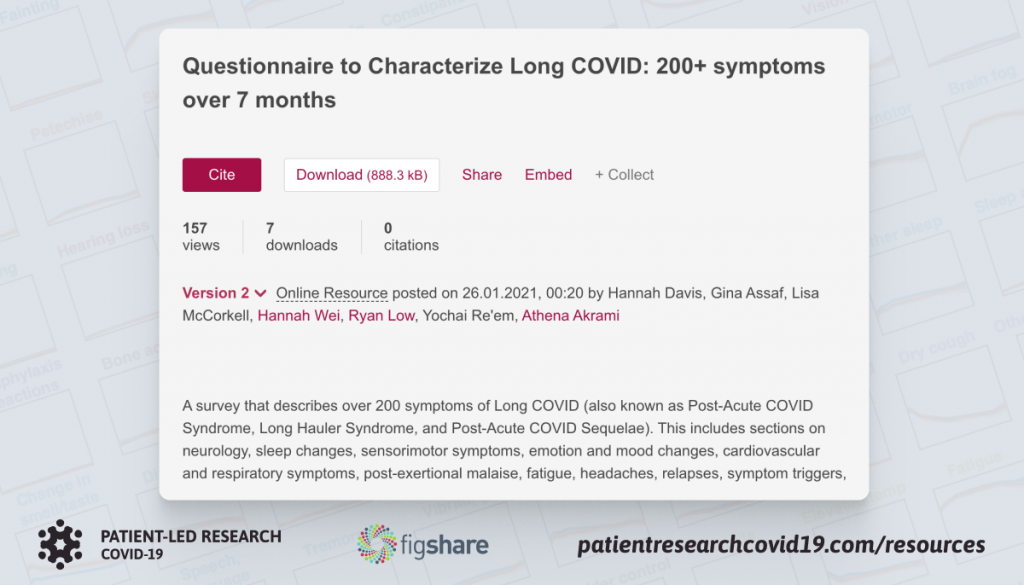
Task: Click the 0 citations counter
Action: pyautogui.click(x=411, y=236)
